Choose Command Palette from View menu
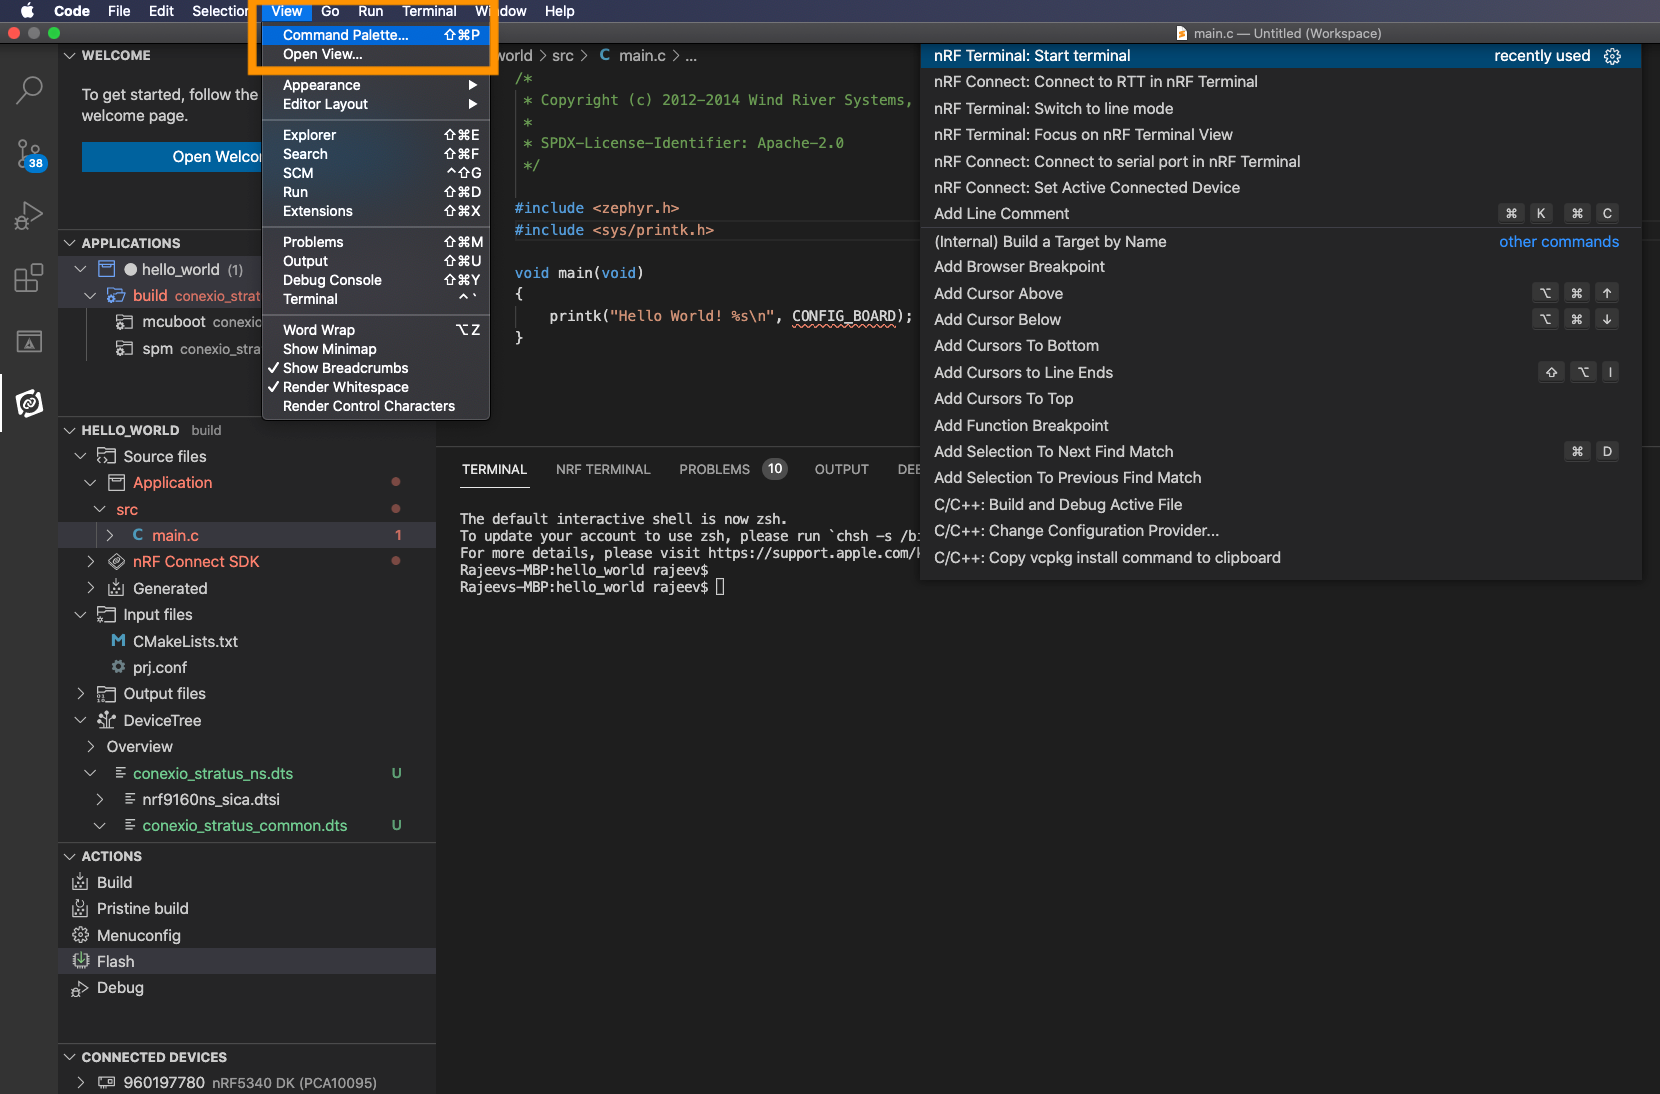The height and width of the screenshot is (1094, 1660). click(345, 35)
